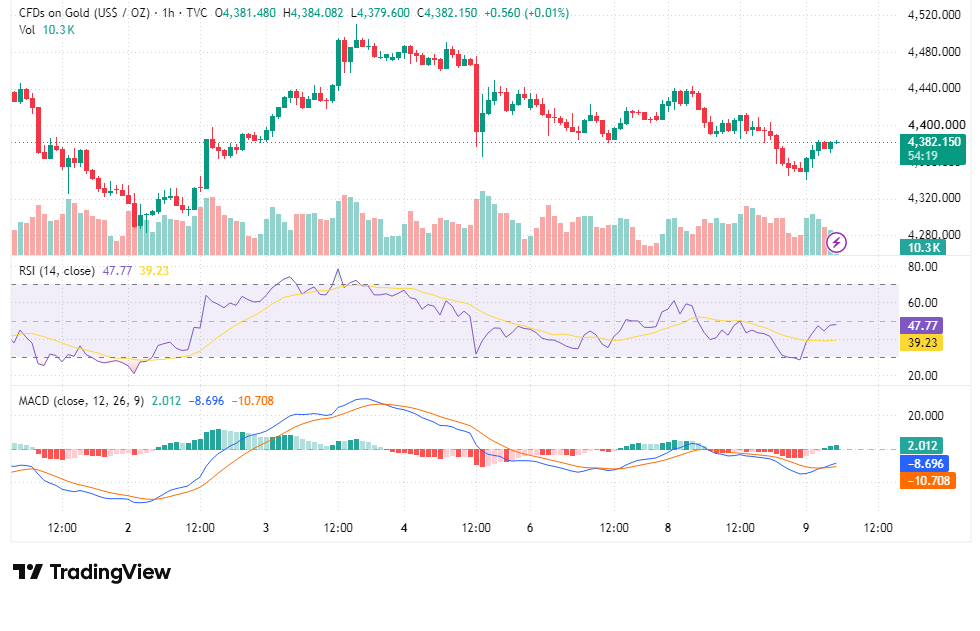Click the date label 6 on the time axis
Screen dimensions: 980x631
[x=530, y=528]
